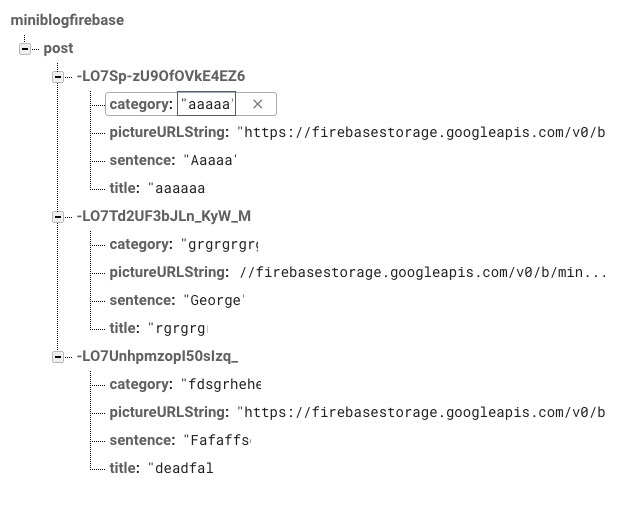Screen dimensions: 642x505
Task: Collapse the -LO7Td2UF3bJLn_KyW_M node
Action: pos(58,216)
